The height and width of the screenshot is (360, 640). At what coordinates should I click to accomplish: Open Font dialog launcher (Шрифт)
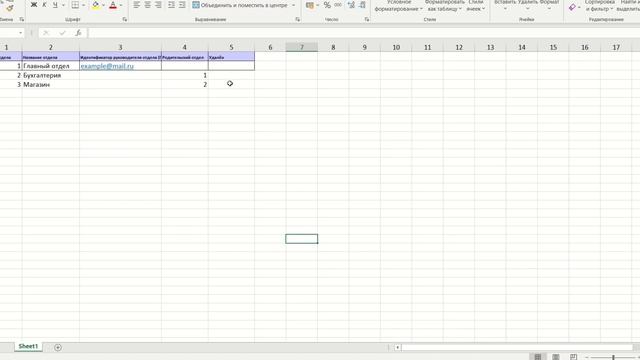pyautogui.click(x=124, y=19)
